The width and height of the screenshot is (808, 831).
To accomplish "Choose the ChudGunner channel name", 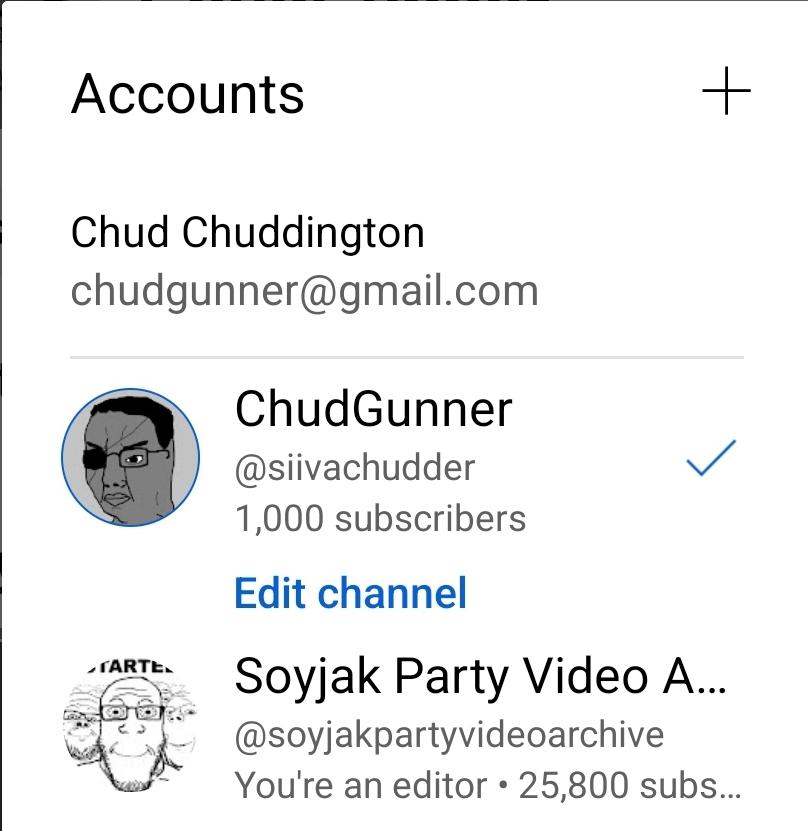I will pos(374,409).
